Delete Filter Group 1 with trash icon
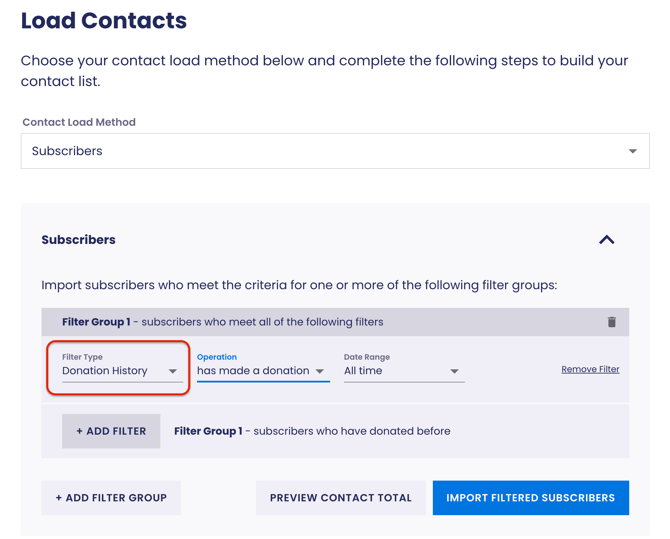This screenshot has height=539, width=670. (x=612, y=322)
